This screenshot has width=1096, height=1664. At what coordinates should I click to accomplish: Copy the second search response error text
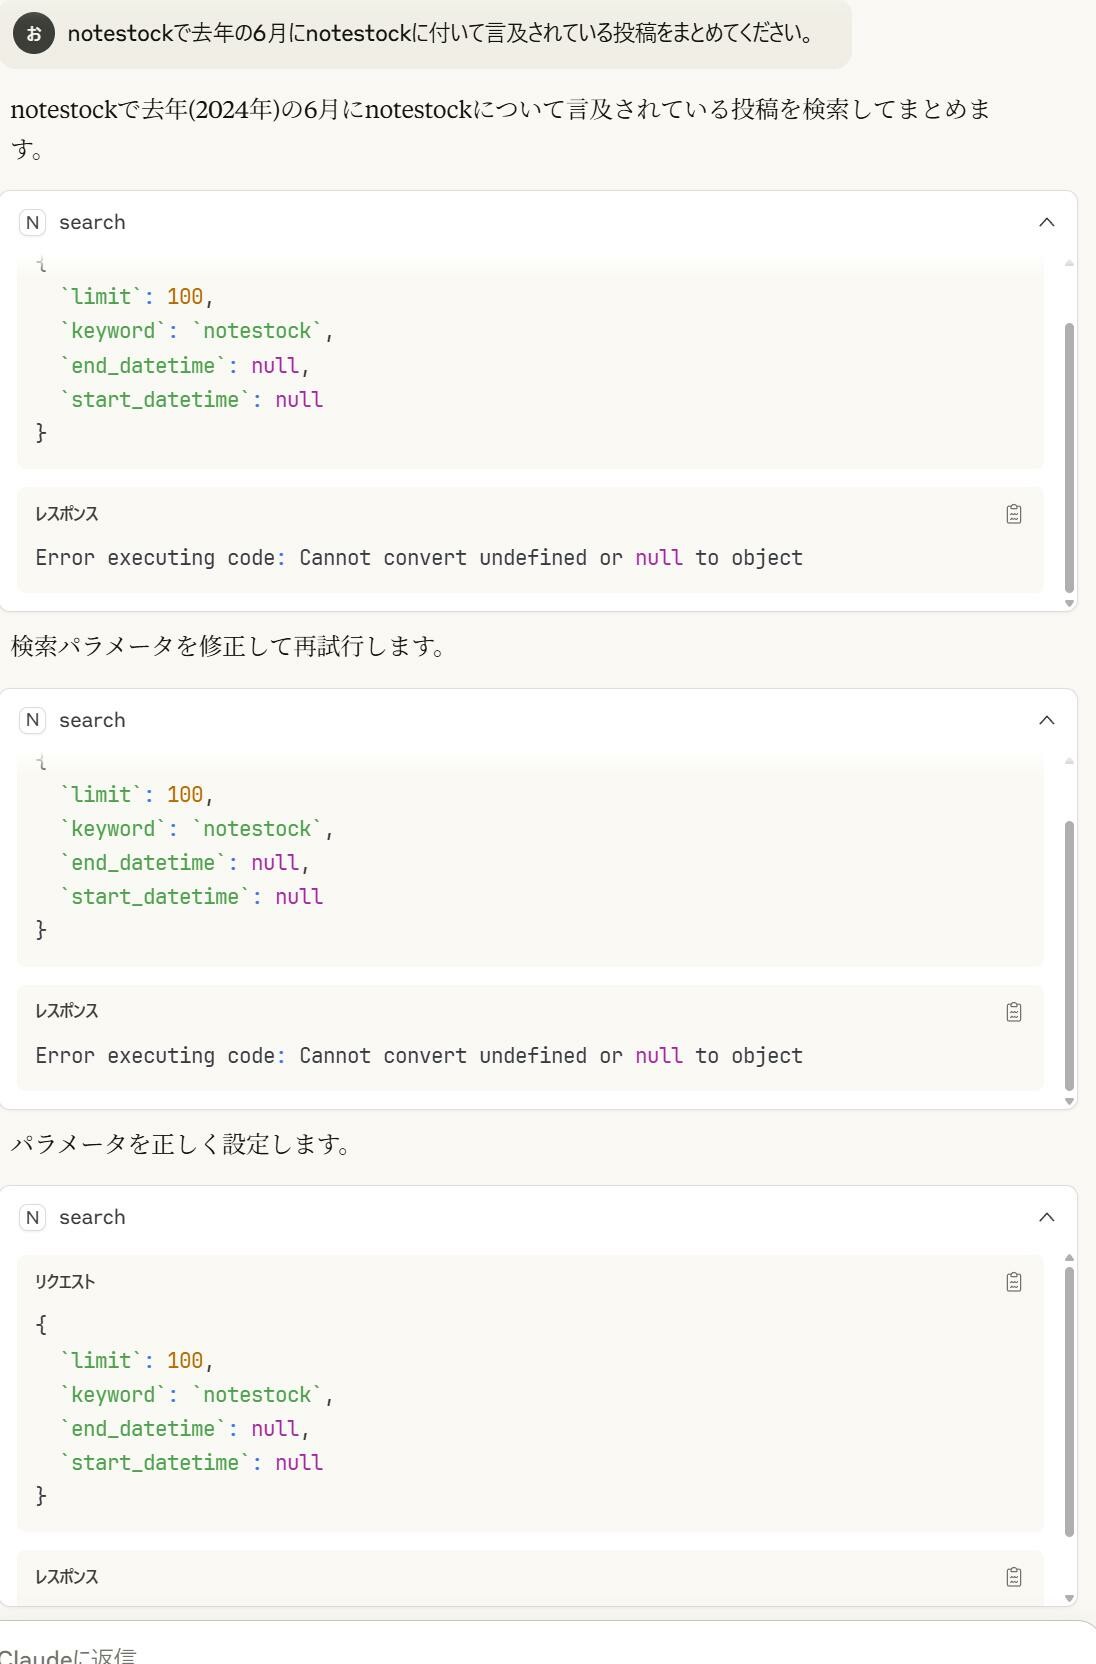(x=1013, y=1012)
